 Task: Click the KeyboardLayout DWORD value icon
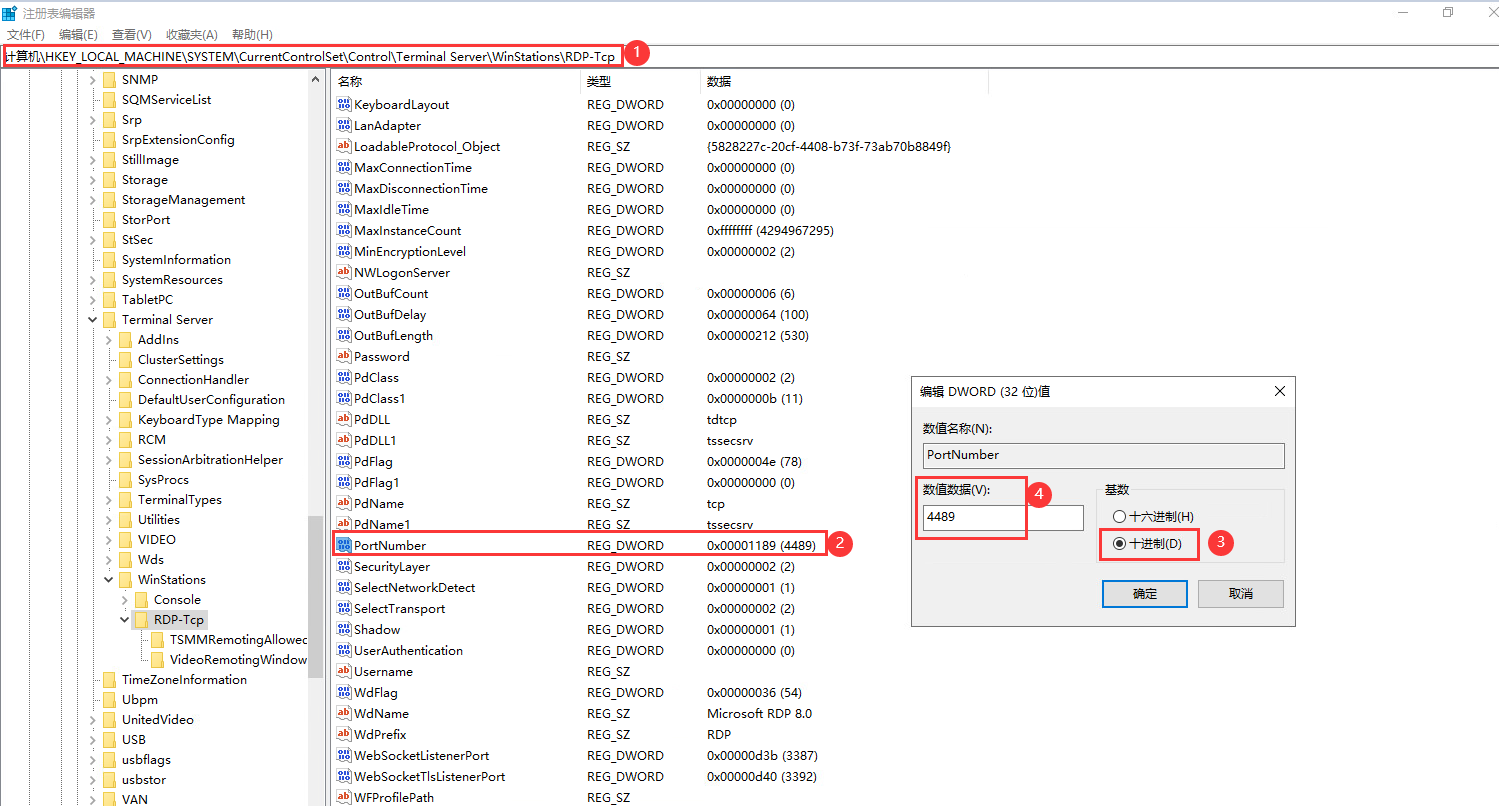tap(345, 105)
